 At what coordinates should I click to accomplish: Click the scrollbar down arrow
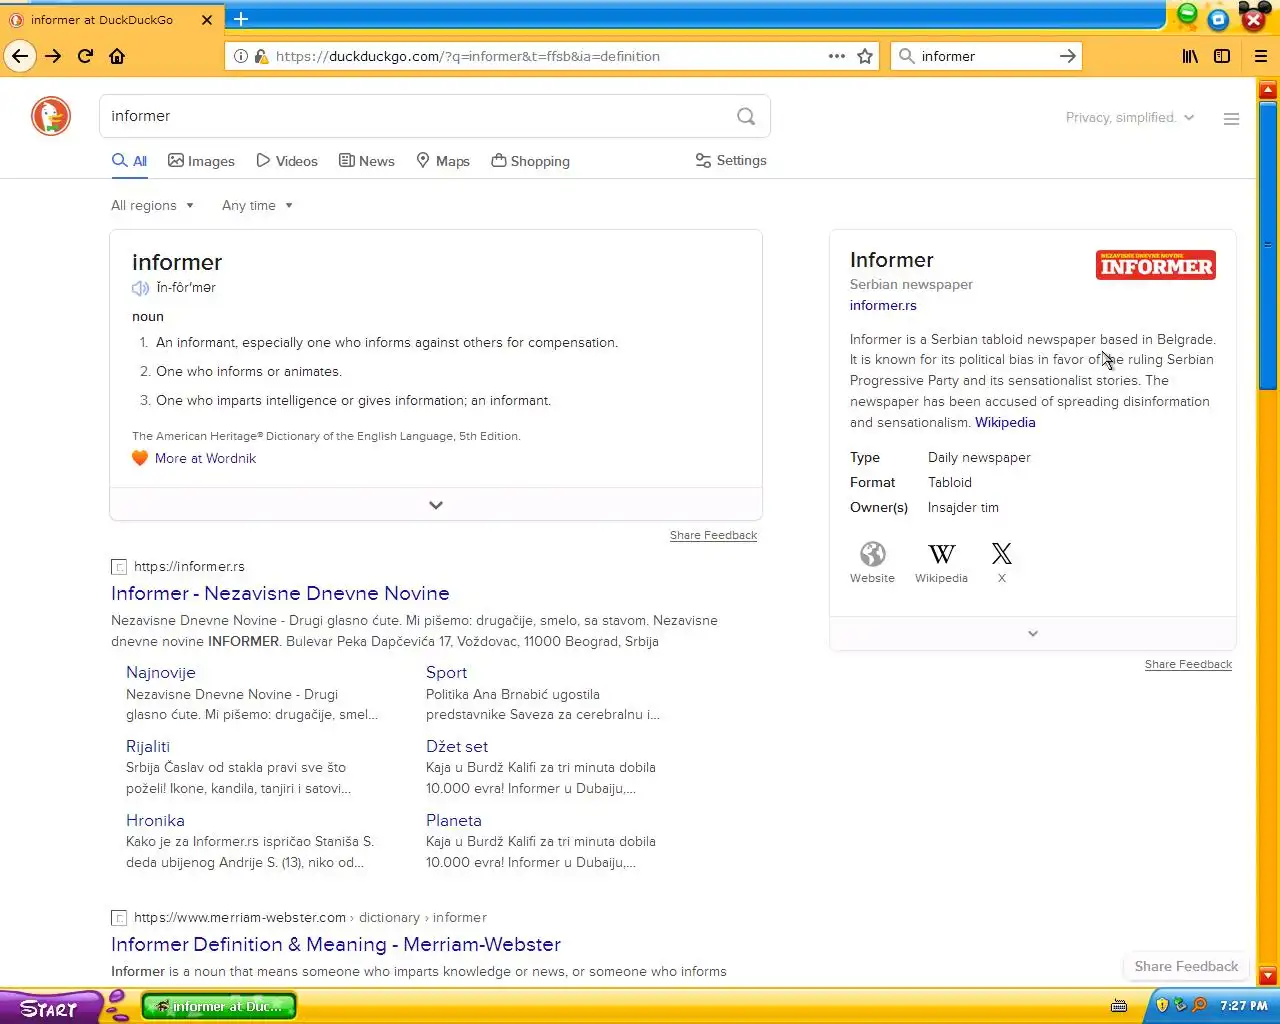pyautogui.click(x=1268, y=976)
